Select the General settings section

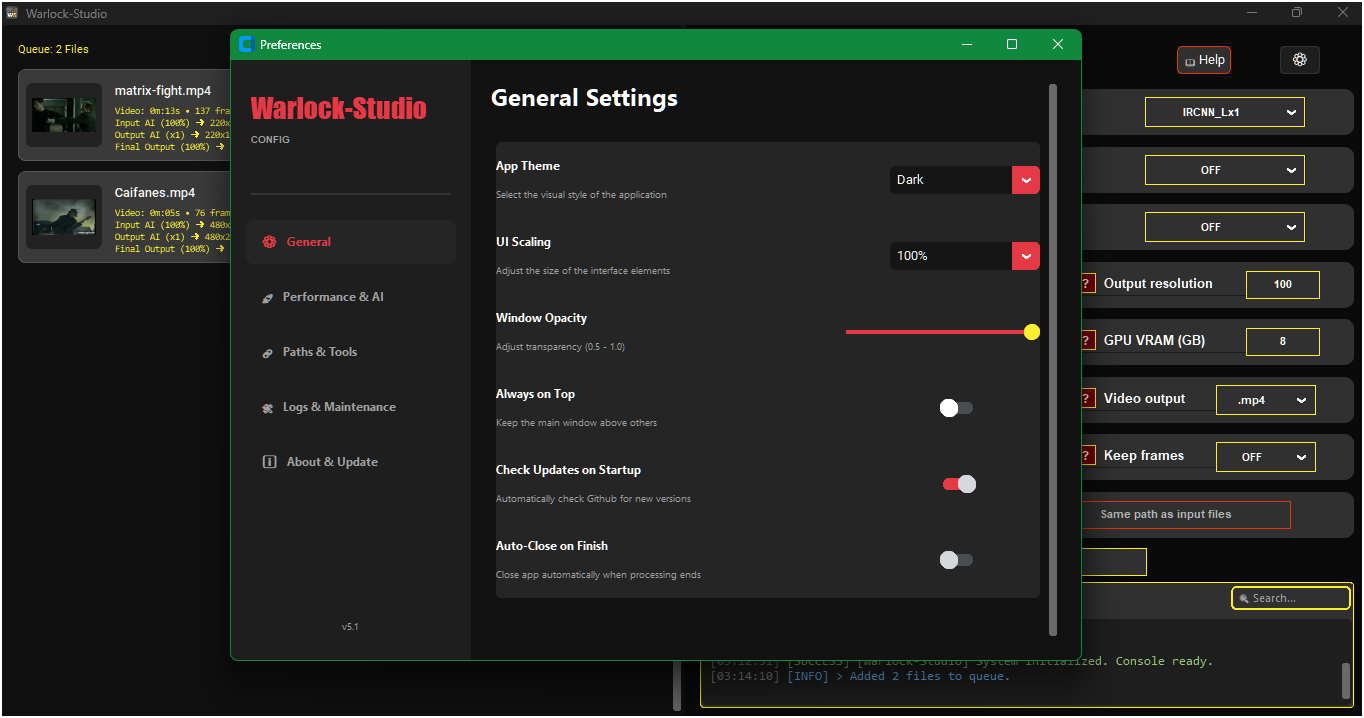351,242
